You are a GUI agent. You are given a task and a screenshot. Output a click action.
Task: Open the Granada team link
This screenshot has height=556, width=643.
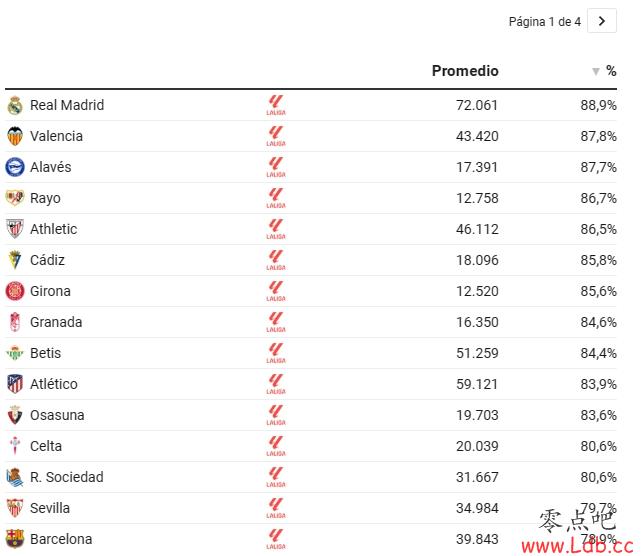pyautogui.click(x=56, y=322)
